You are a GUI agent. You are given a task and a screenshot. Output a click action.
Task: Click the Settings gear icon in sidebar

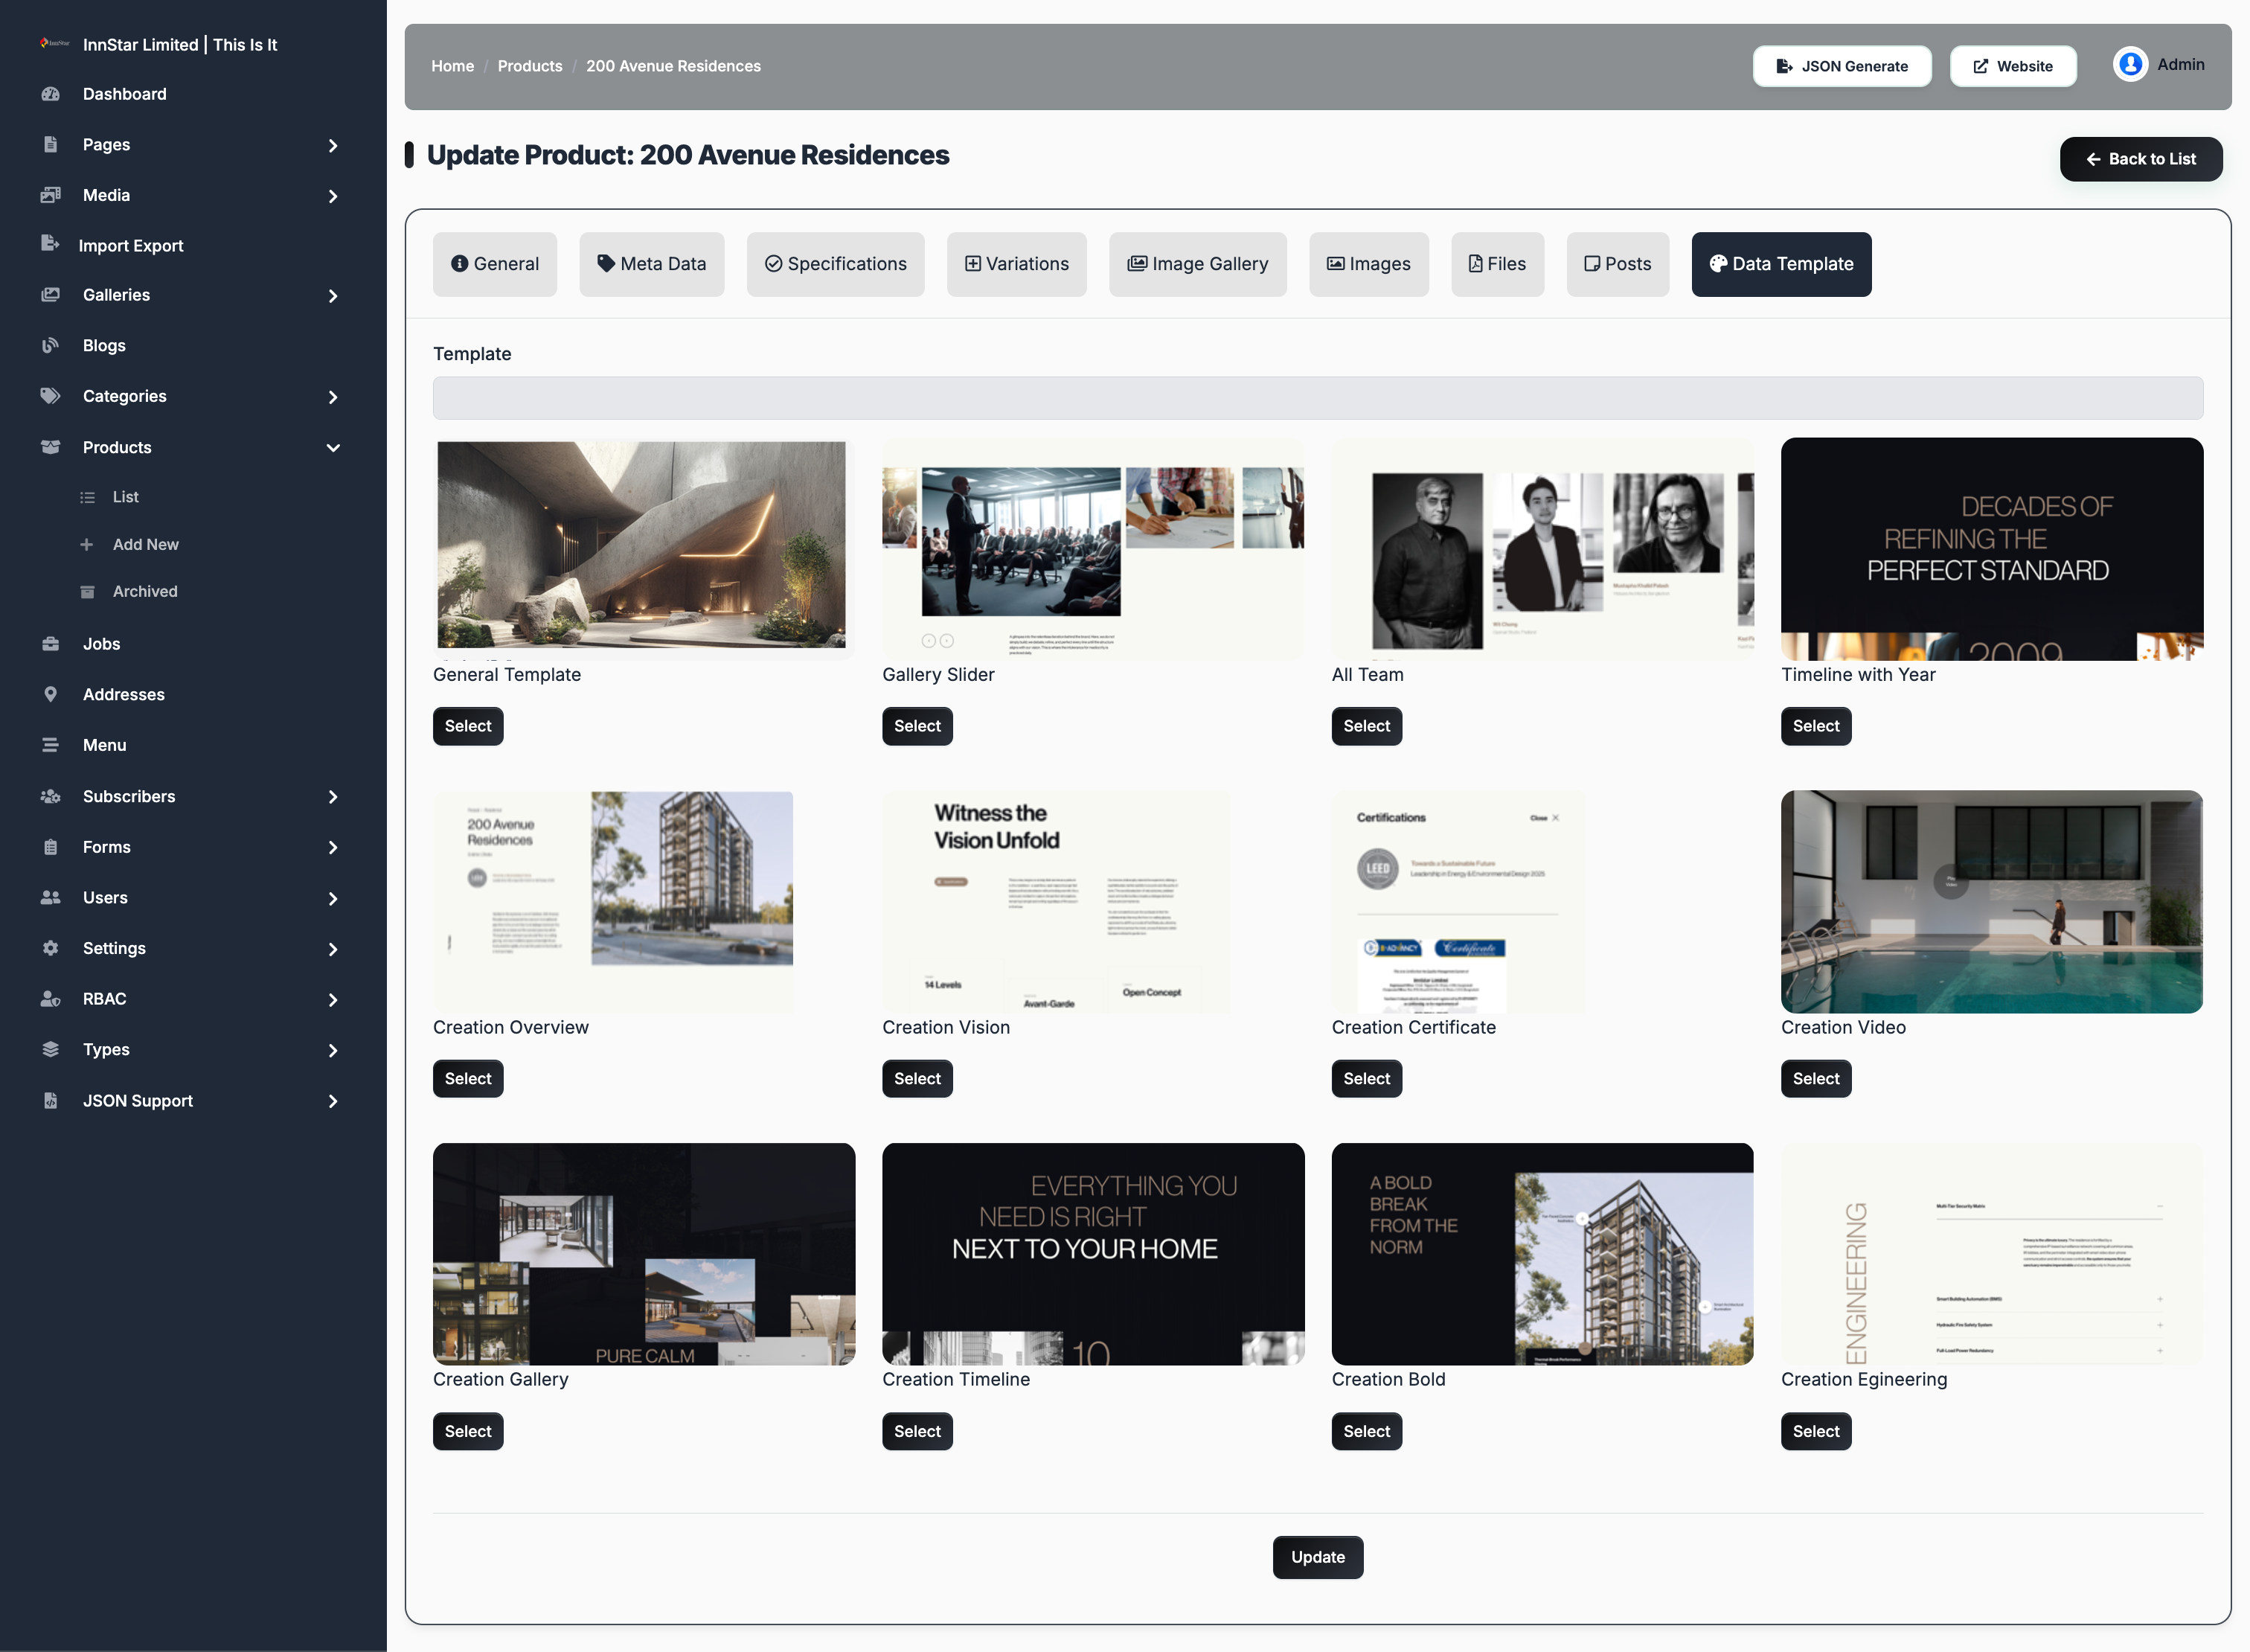[x=51, y=948]
